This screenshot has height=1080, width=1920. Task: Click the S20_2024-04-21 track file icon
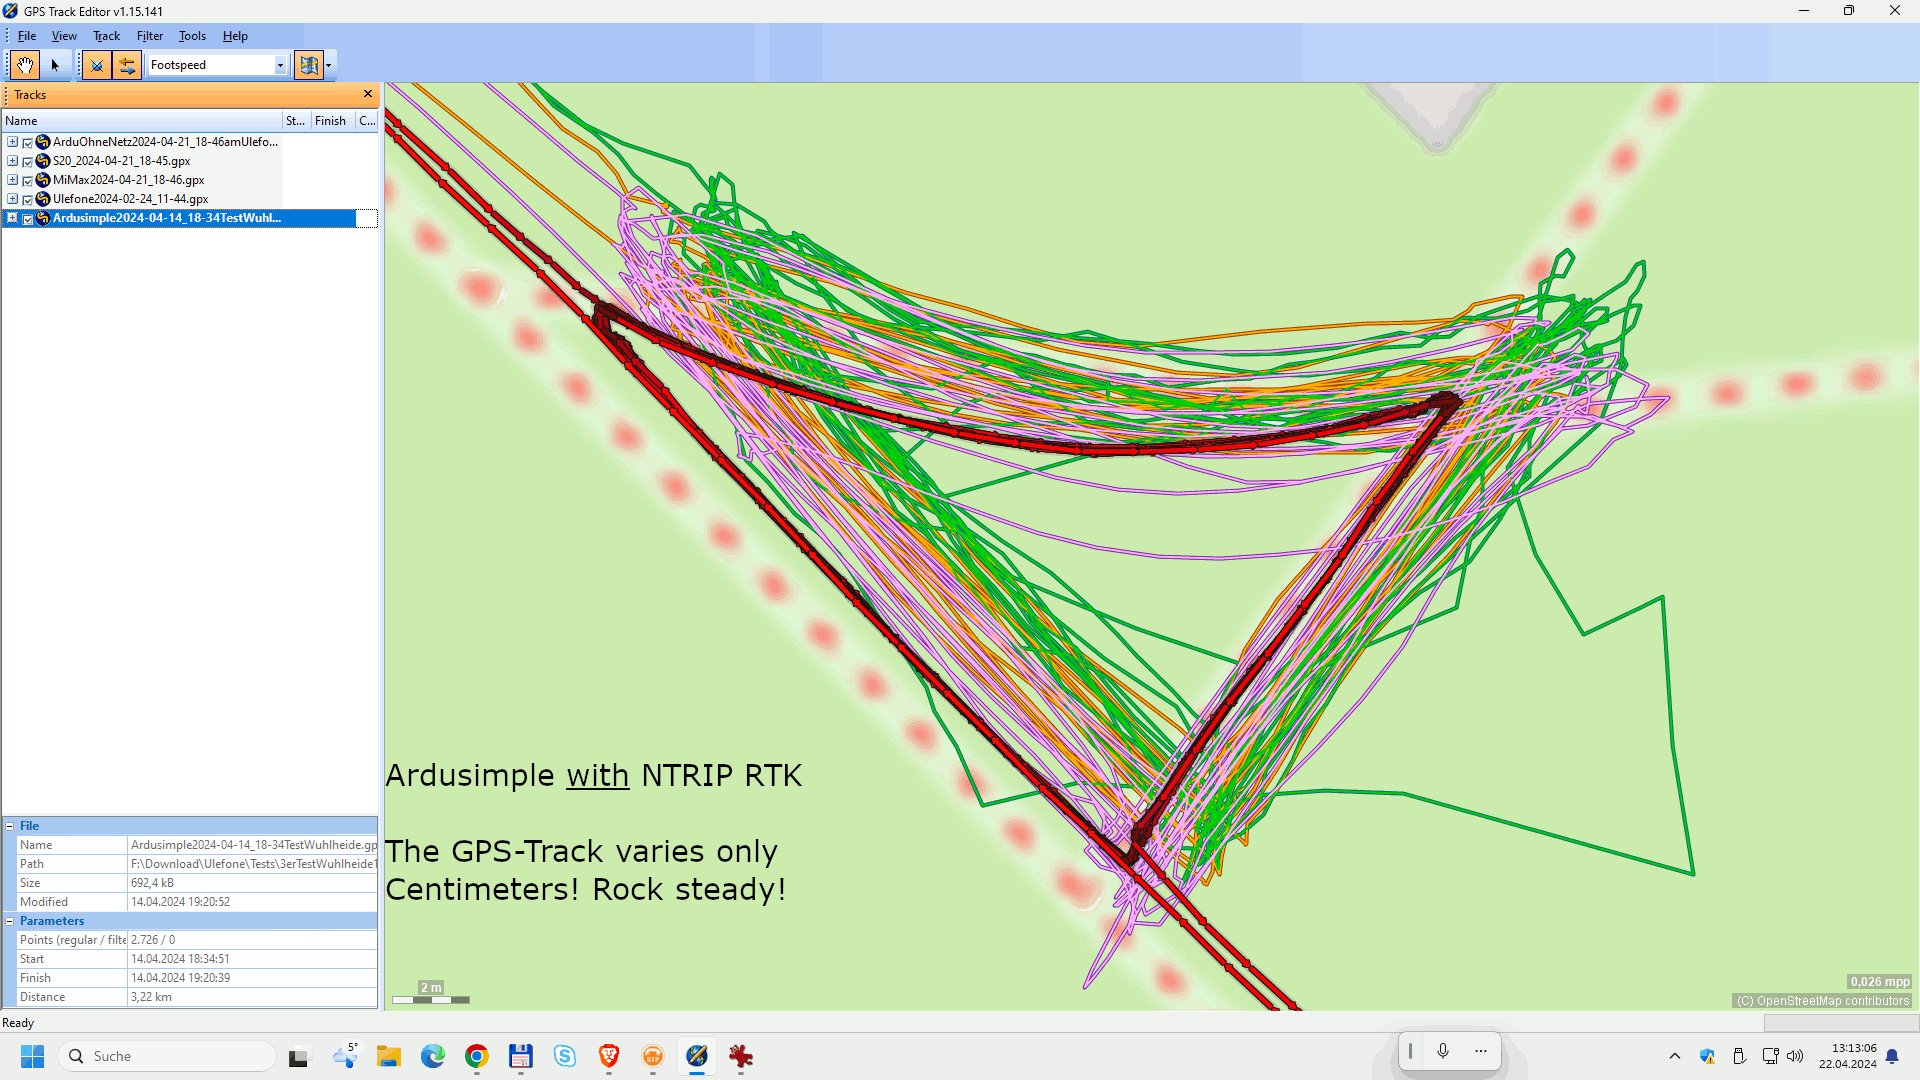coord(43,161)
